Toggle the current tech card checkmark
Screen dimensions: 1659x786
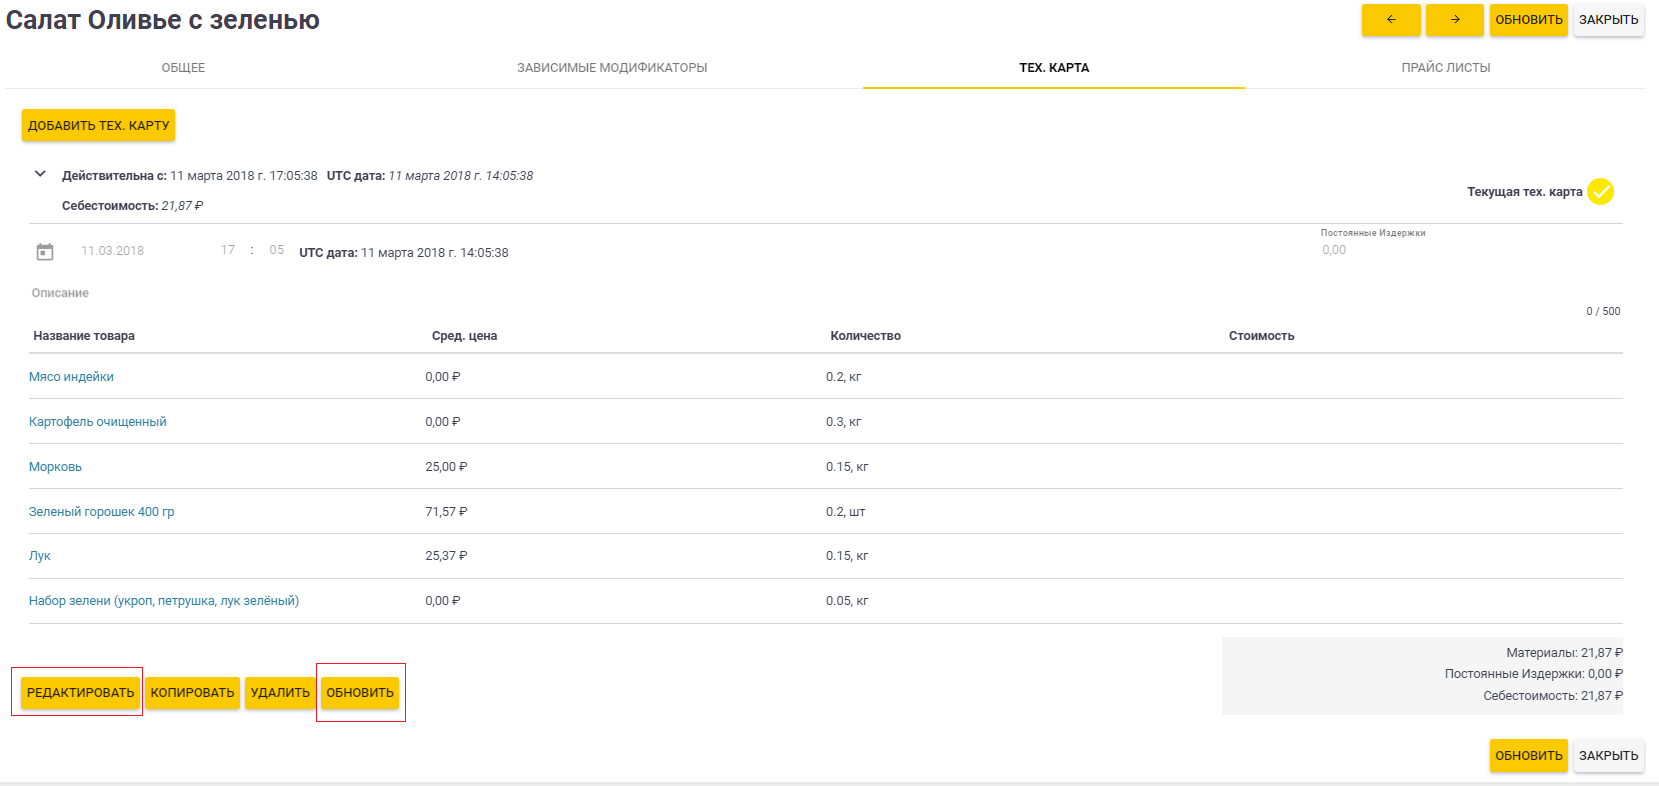click(1600, 191)
